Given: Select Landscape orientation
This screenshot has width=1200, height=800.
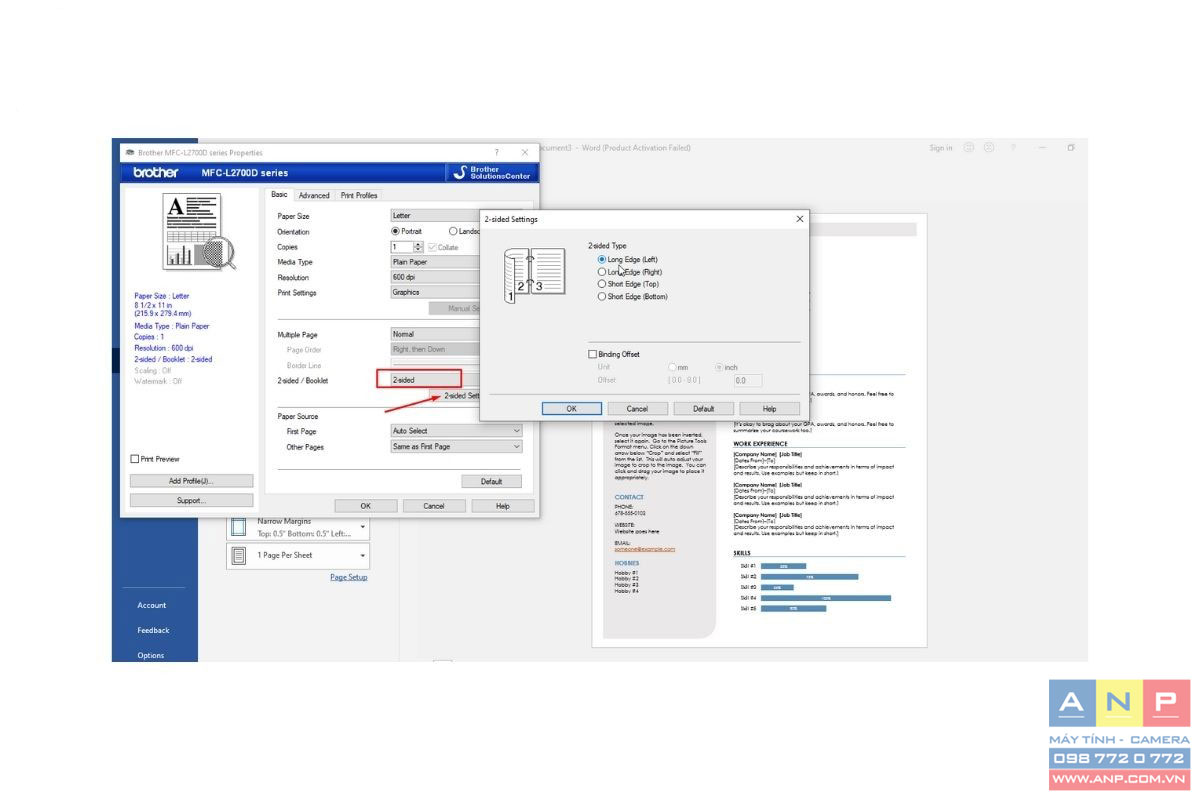Looking at the screenshot, I should [x=454, y=231].
